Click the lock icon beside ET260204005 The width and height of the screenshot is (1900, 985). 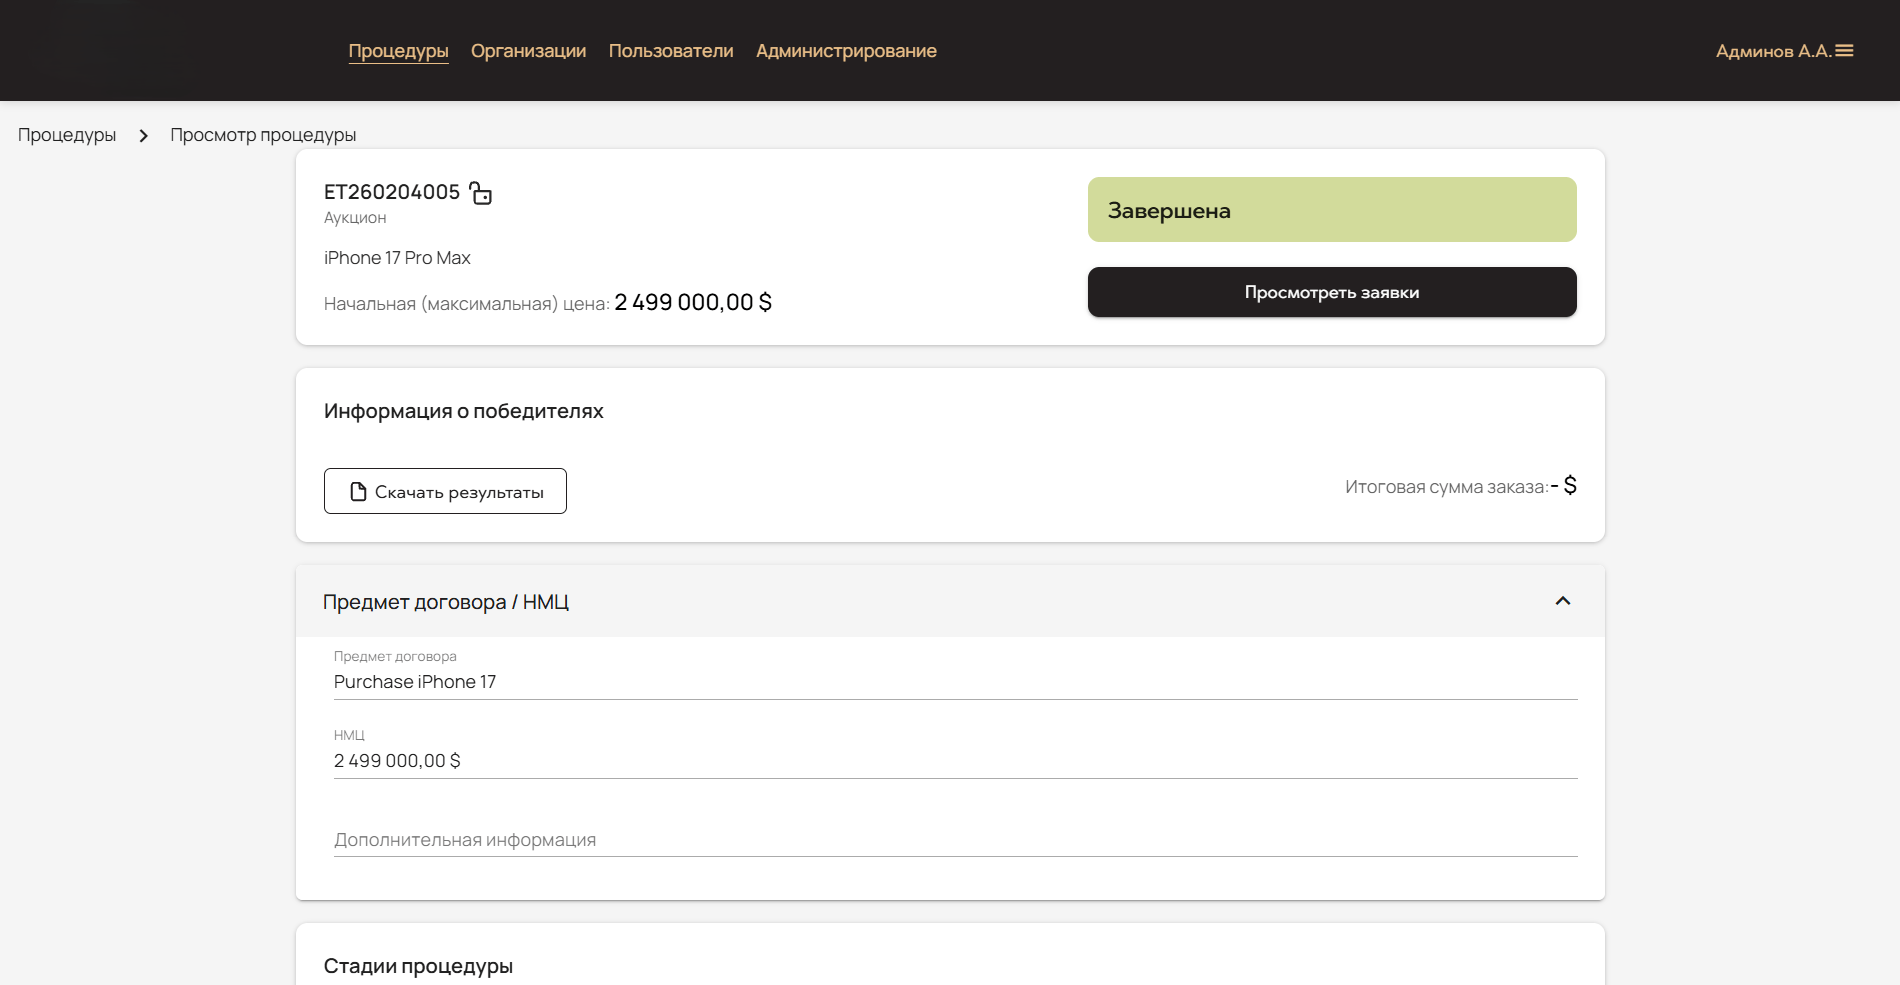tap(481, 193)
